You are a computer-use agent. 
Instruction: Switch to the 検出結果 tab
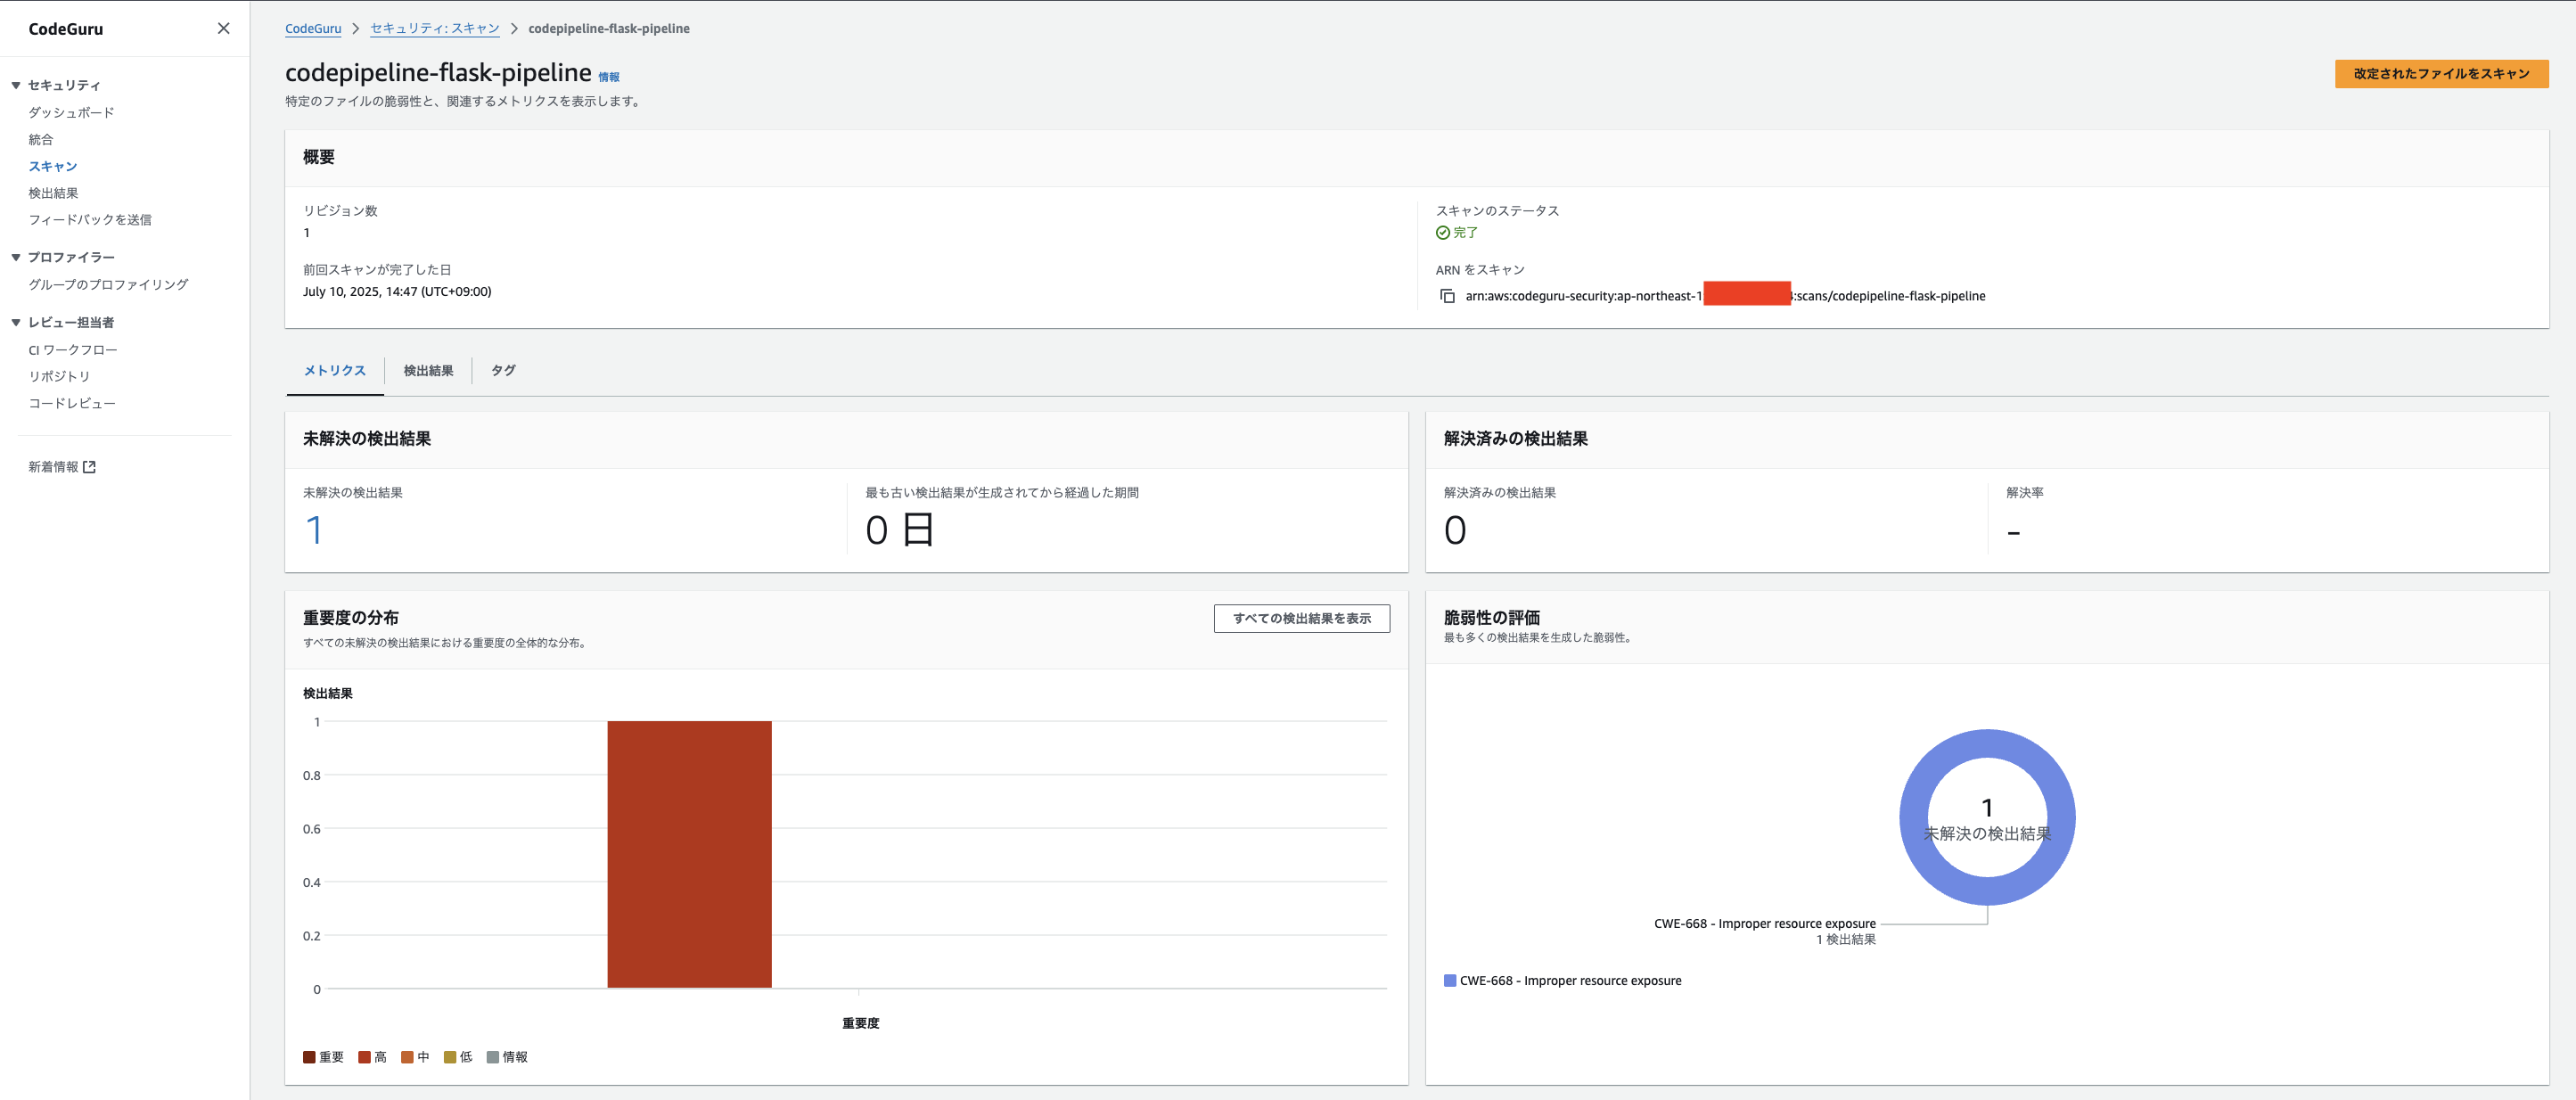[428, 370]
